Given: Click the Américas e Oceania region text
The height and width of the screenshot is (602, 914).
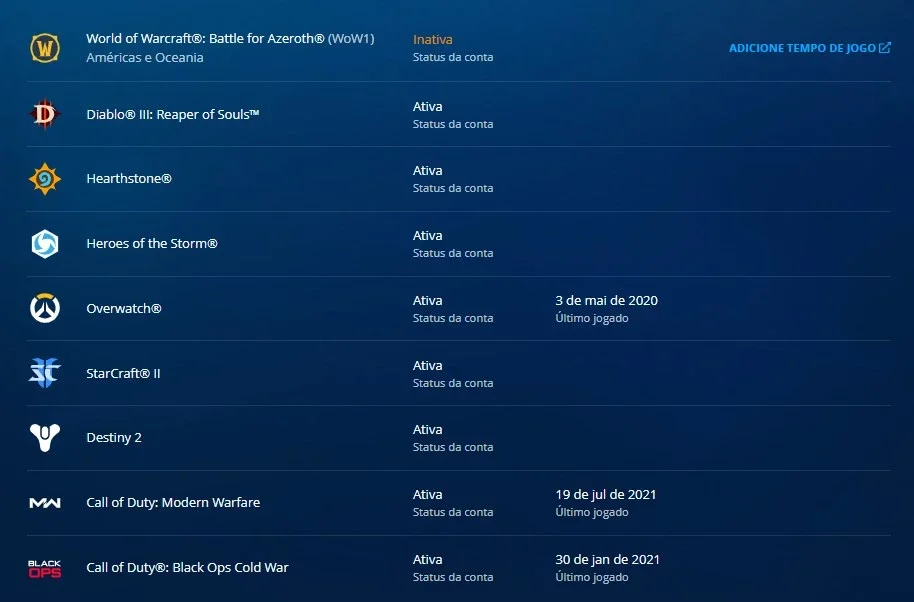Looking at the screenshot, I should click(145, 58).
